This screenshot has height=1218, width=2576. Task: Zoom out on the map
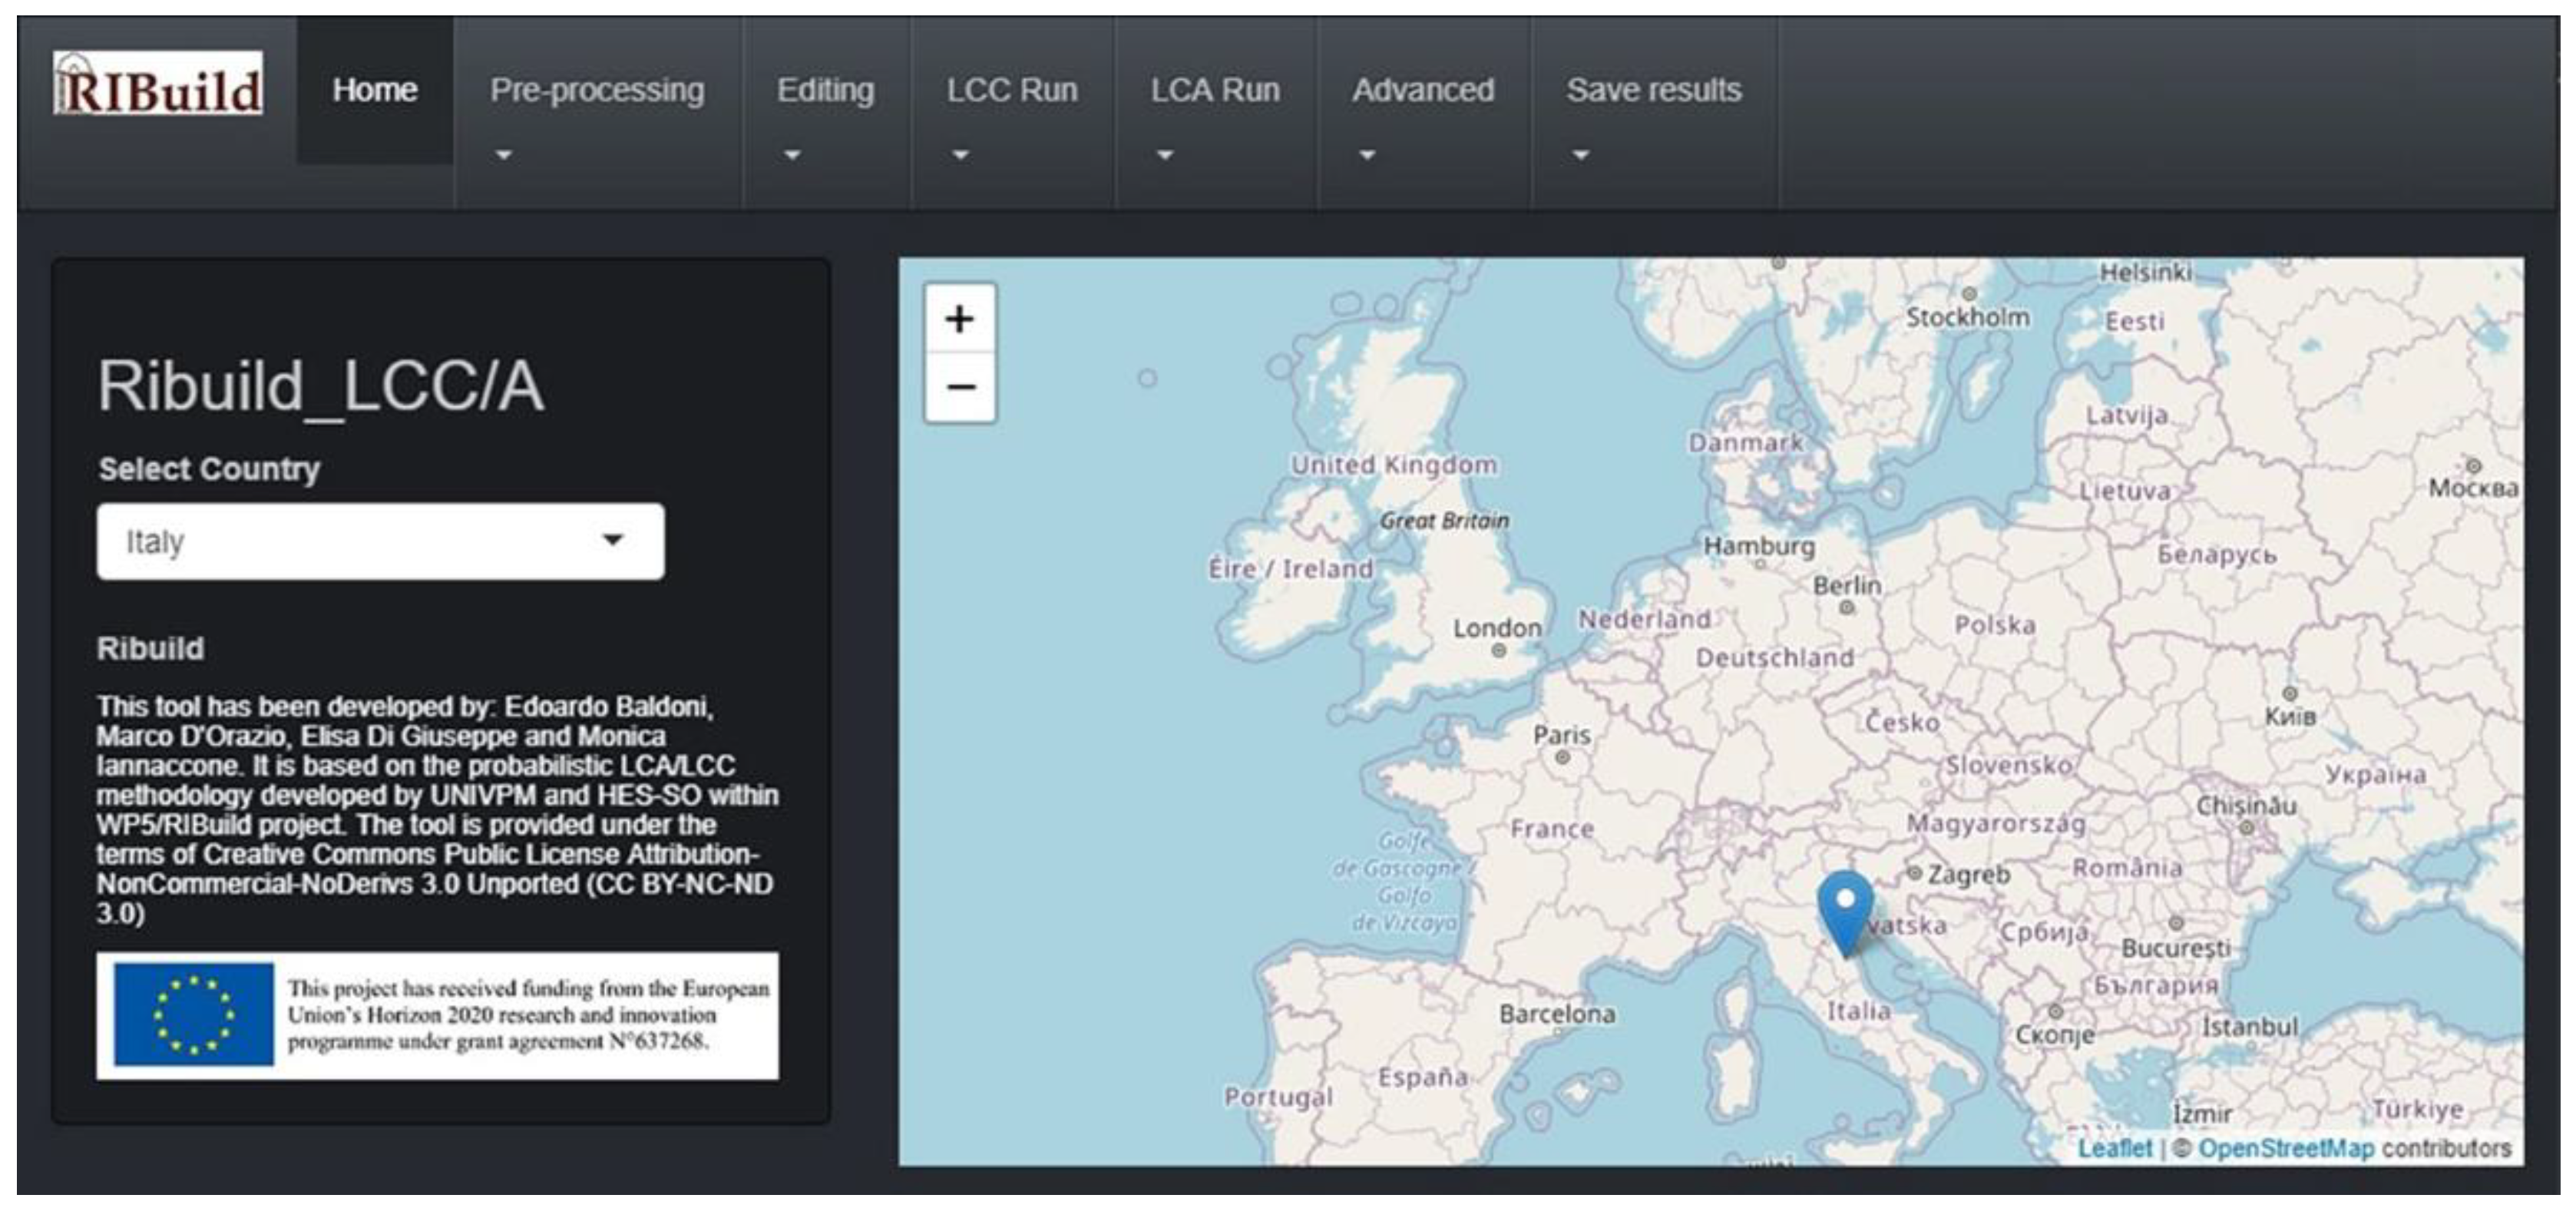(x=959, y=387)
